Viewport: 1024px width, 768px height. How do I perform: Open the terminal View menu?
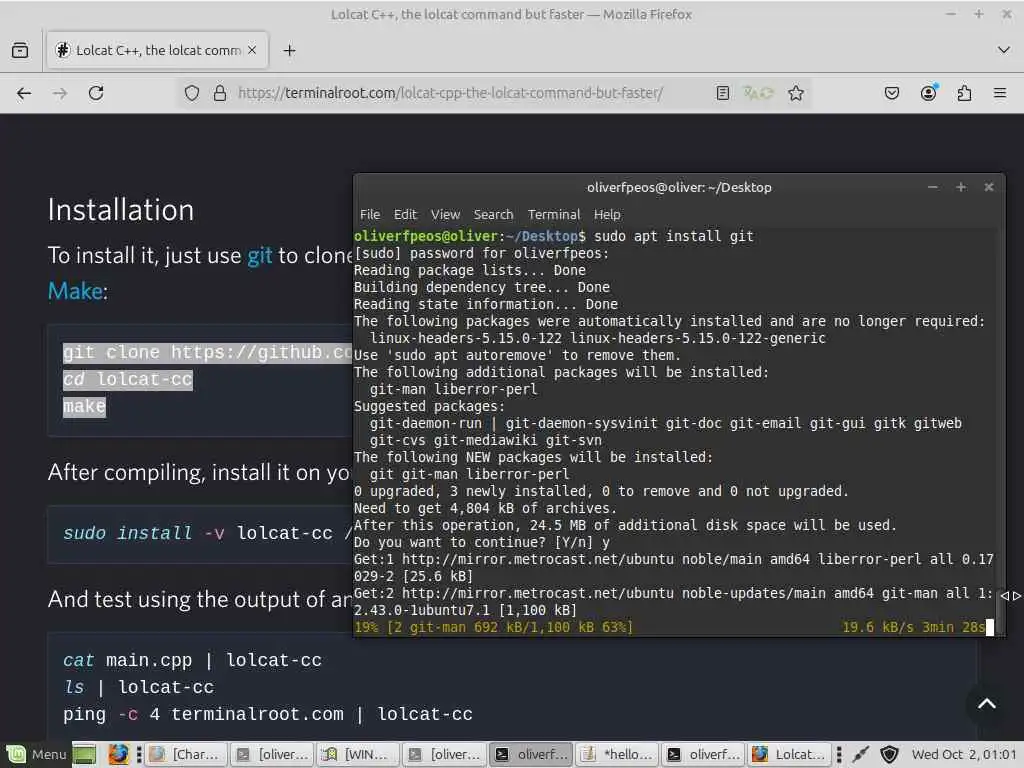click(x=445, y=214)
